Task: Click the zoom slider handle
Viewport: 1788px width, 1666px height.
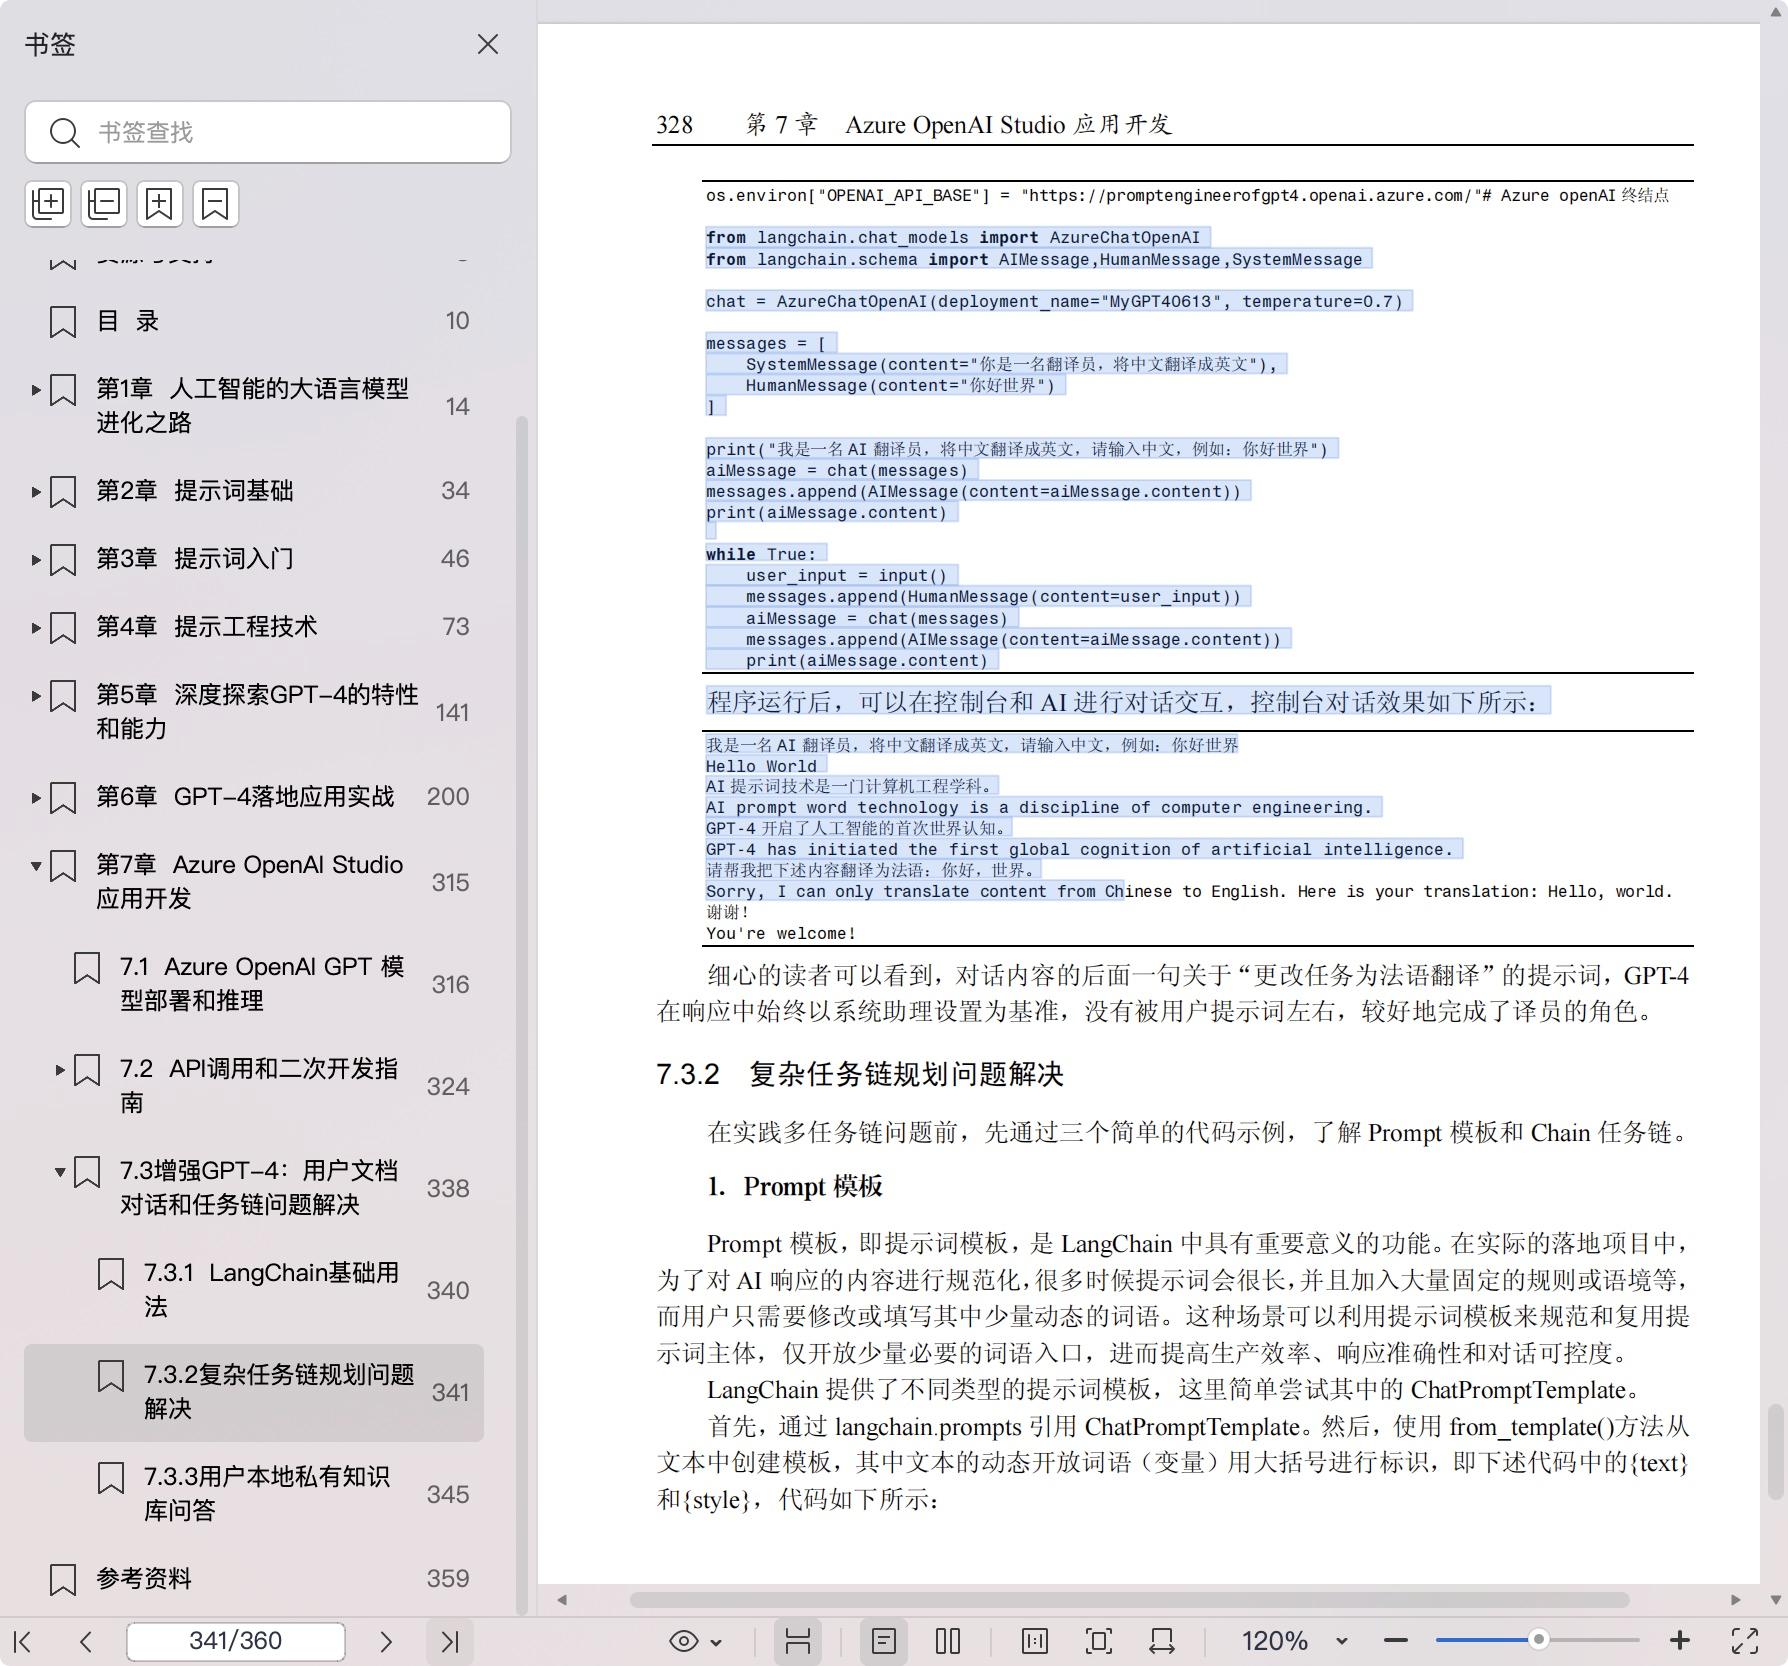Action: tap(1539, 1640)
